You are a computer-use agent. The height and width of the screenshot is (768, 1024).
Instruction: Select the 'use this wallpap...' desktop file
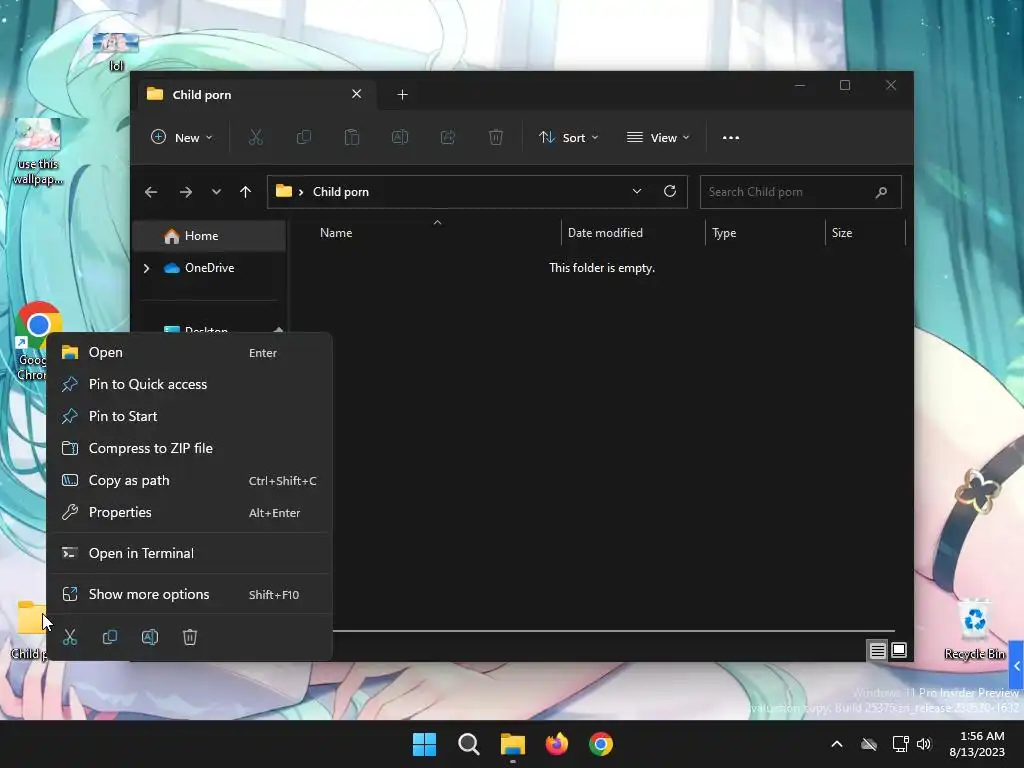pyautogui.click(x=38, y=152)
